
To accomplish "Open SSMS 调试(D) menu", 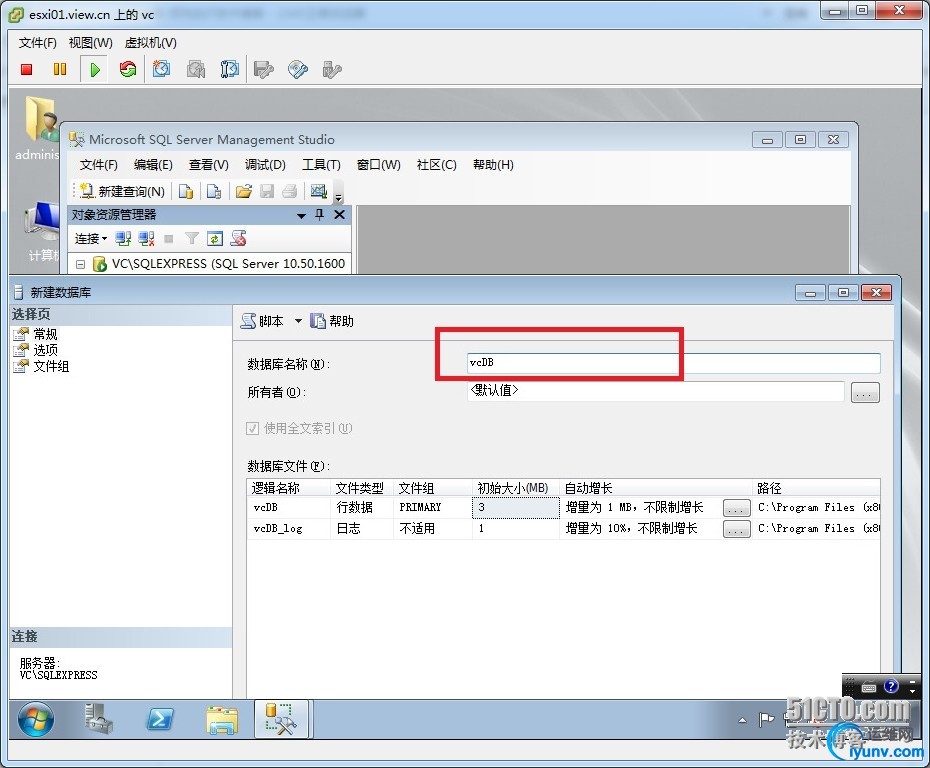I will 265,165.
